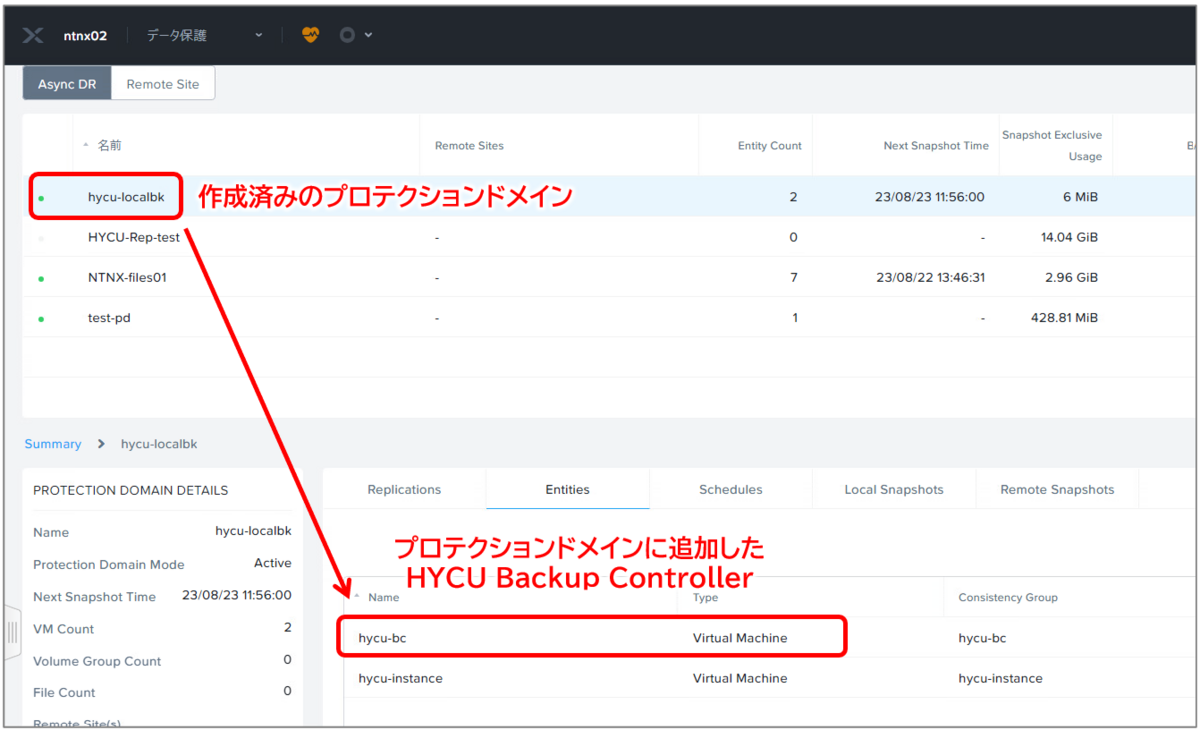
Task: Switch to the Async DR tab
Action: click(67, 84)
